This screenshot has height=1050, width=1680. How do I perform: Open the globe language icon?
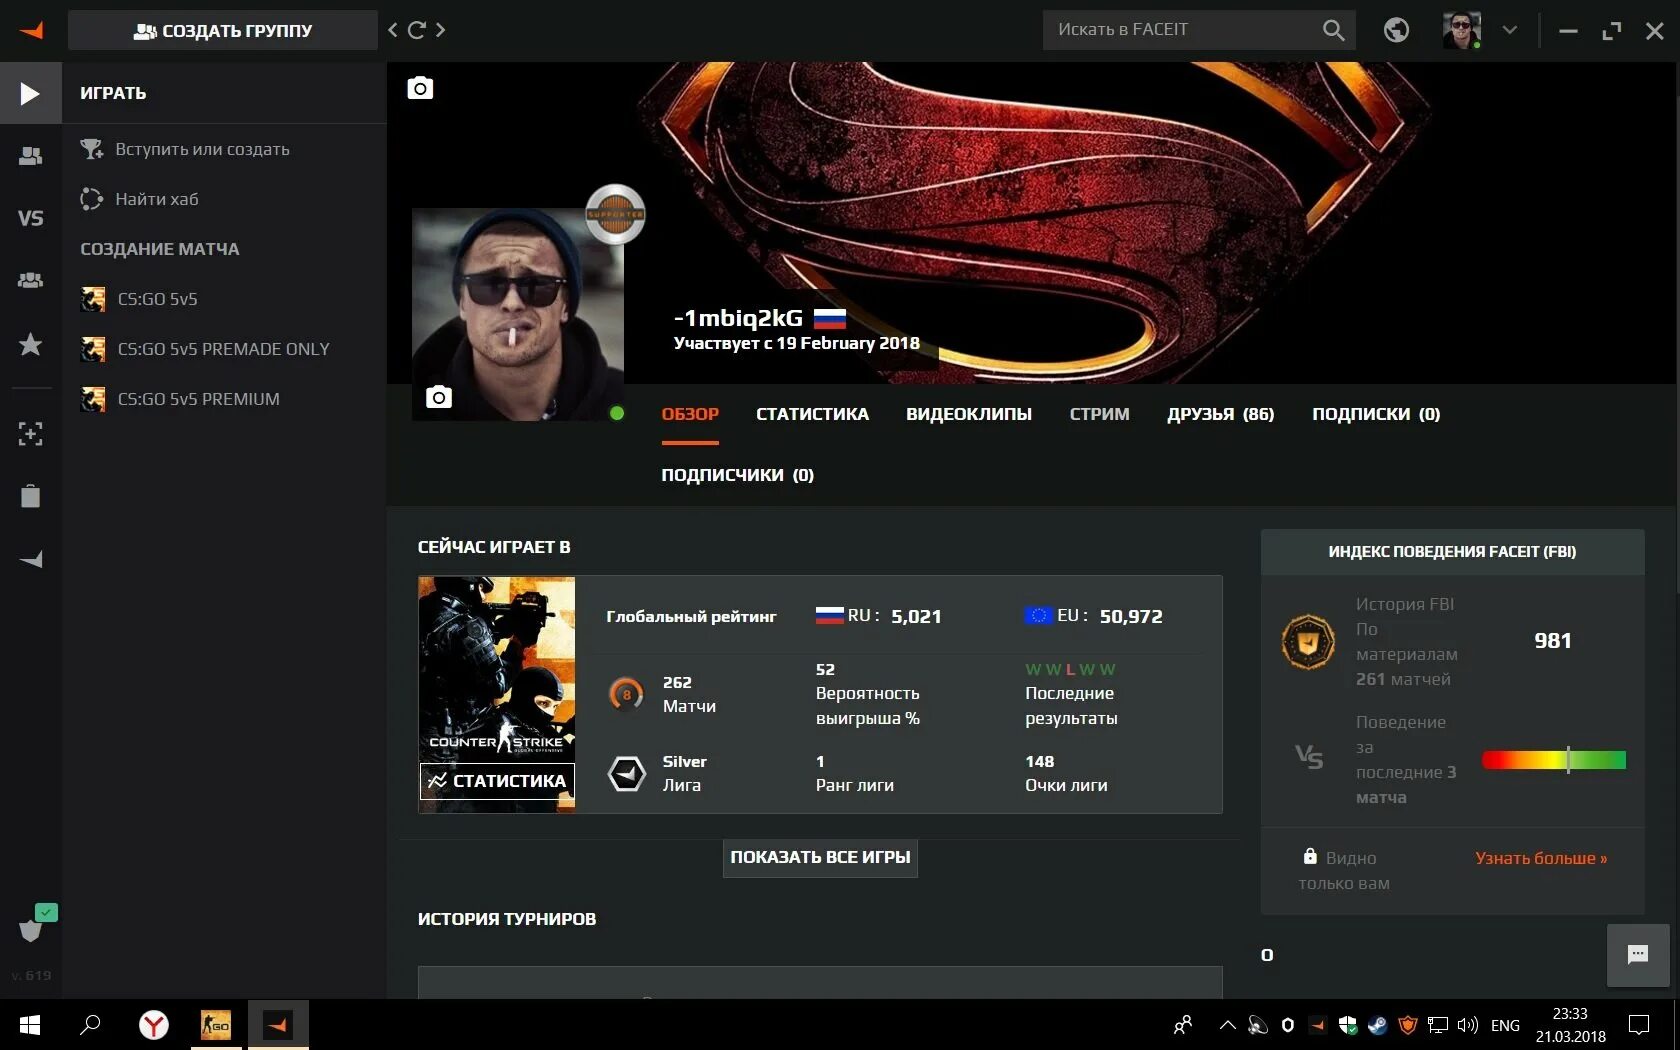click(1396, 30)
